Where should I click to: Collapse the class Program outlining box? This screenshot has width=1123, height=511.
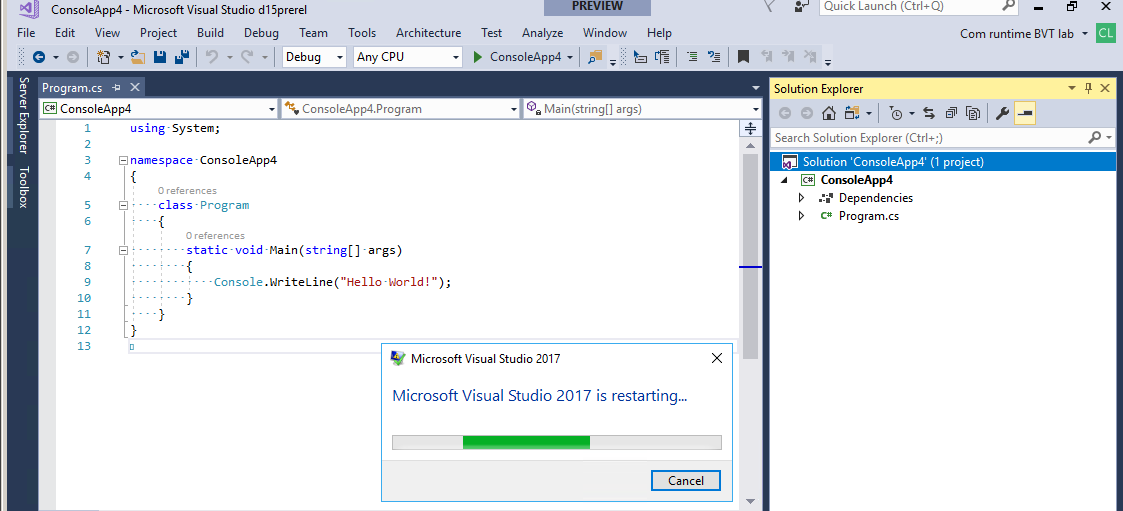[x=123, y=205]
